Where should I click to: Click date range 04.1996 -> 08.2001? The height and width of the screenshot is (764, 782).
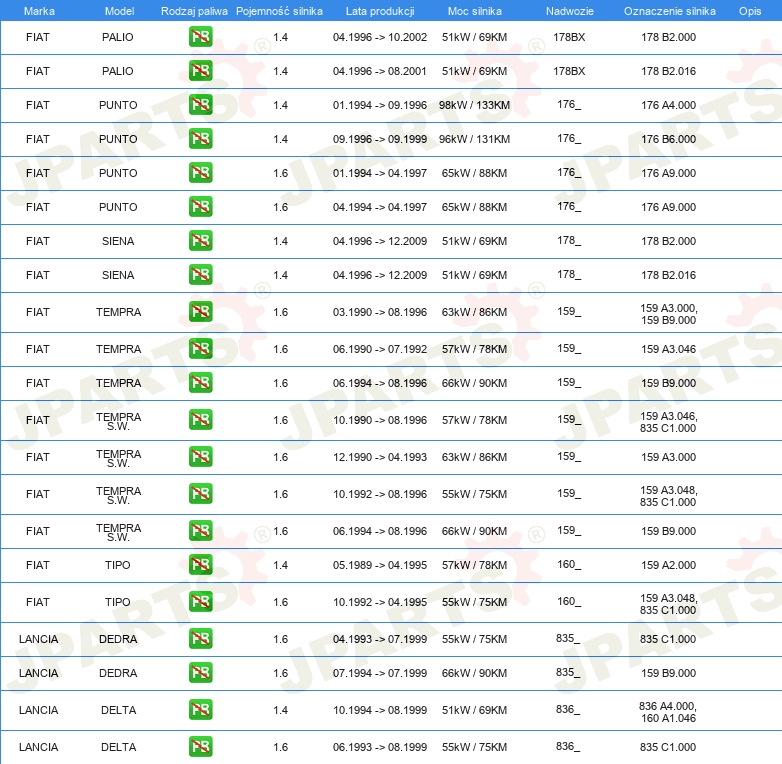pyautogui.click(x=380, y=71)
